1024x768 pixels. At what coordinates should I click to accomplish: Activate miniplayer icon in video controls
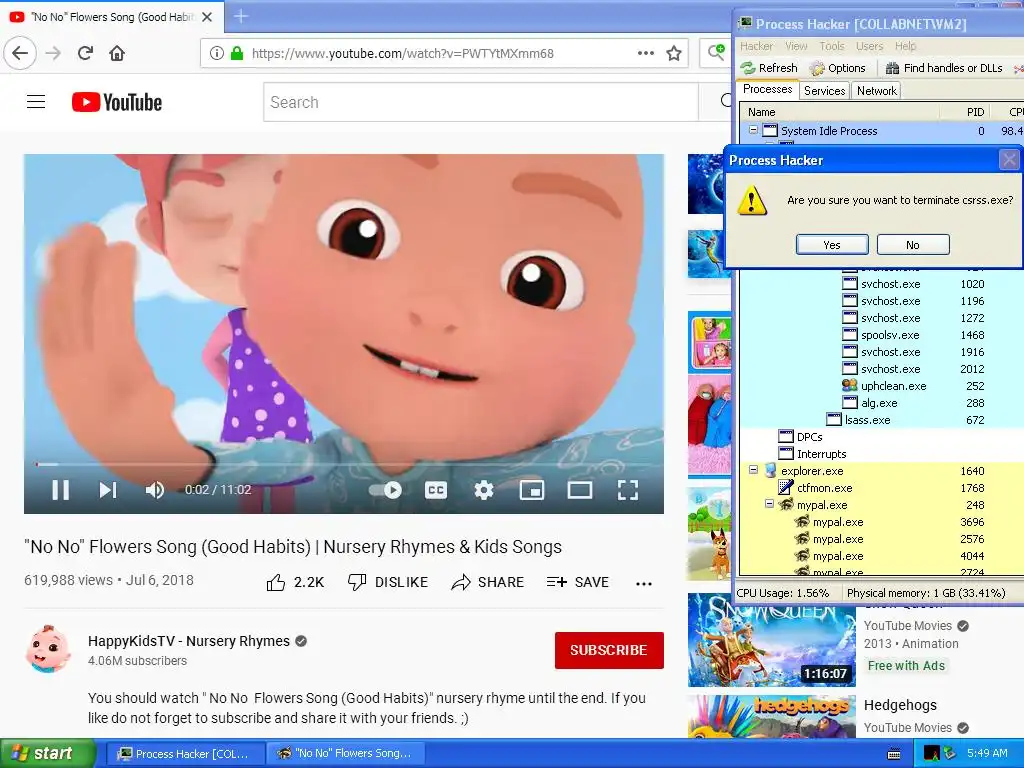[532, 490]
